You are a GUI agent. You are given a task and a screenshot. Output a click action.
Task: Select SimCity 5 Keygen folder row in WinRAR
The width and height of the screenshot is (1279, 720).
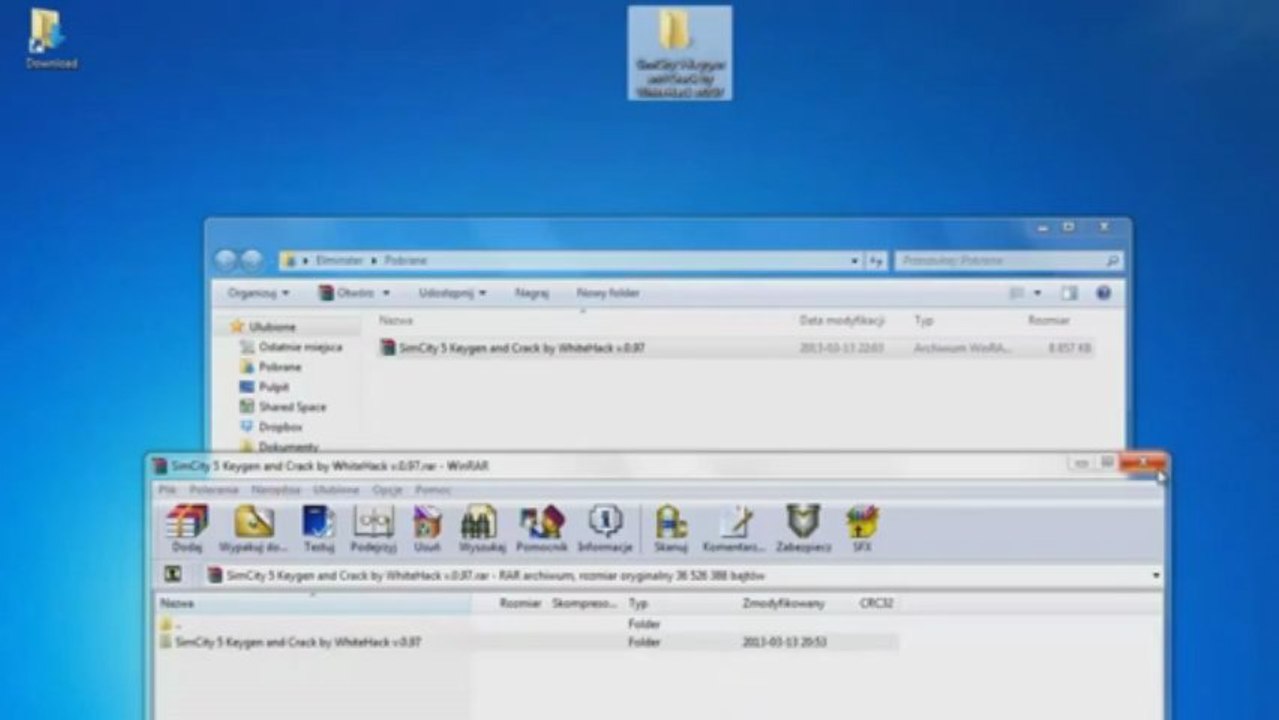pyautogui.click(x=528, y=642)
